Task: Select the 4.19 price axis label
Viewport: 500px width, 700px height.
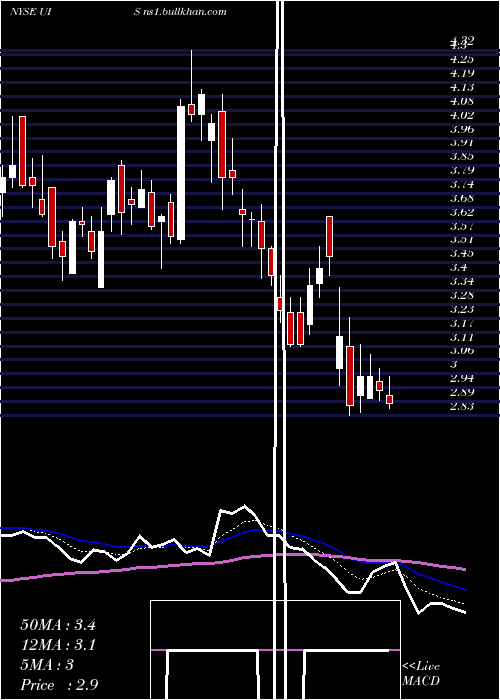Action: (x=462, y=73)
